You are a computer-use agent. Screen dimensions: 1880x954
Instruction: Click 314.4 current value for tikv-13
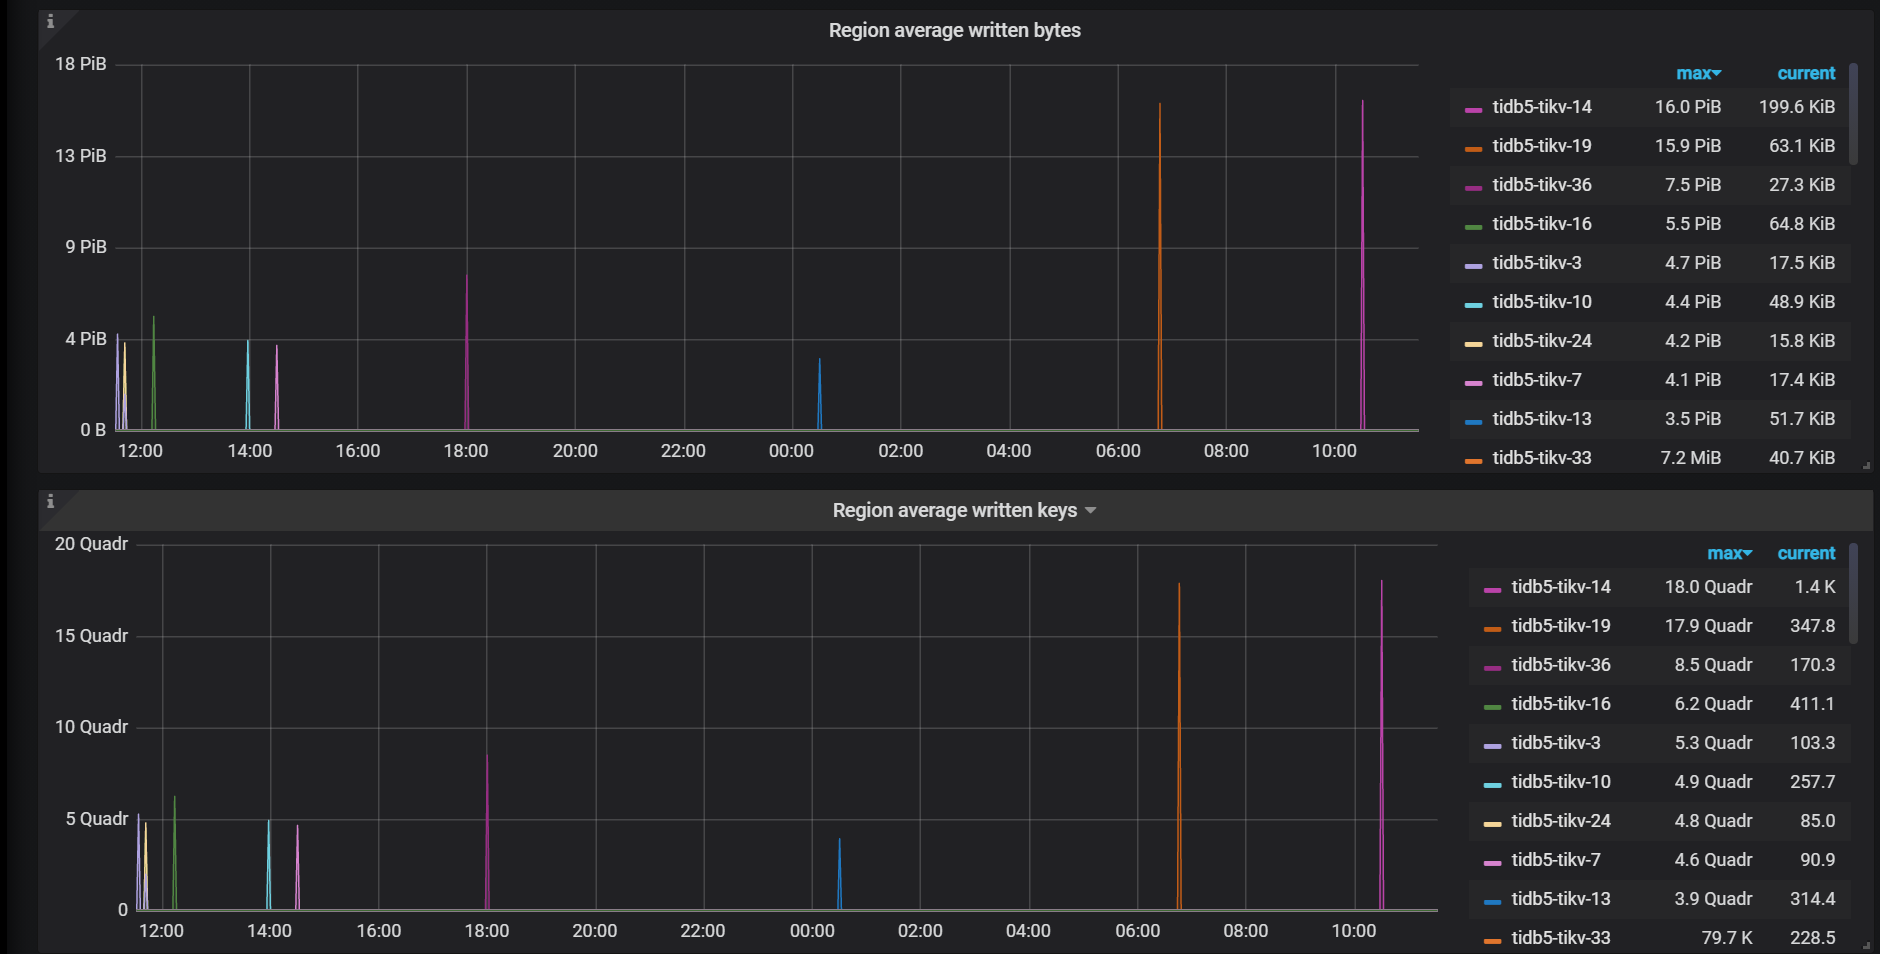click(x=1812, y=899)
